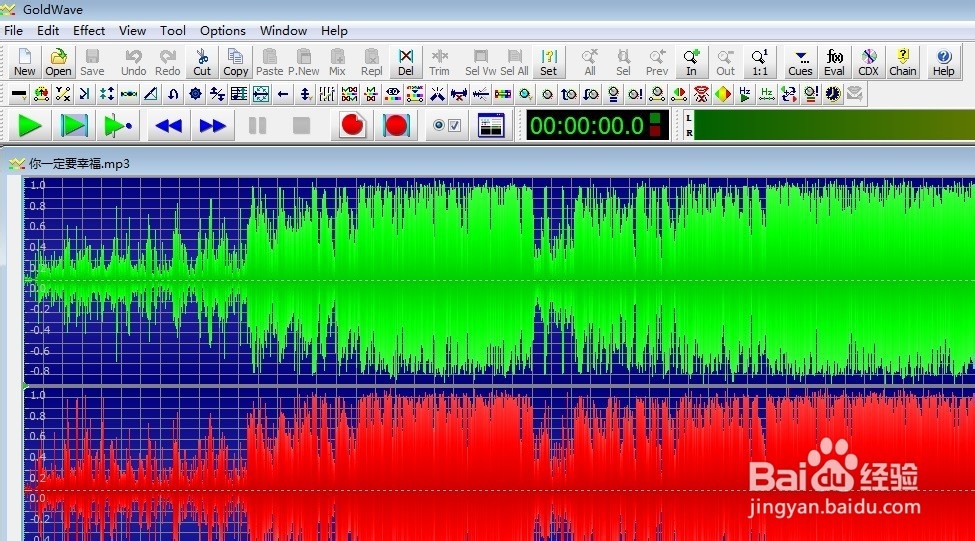Open the Window menu

(x=284, y=30)
